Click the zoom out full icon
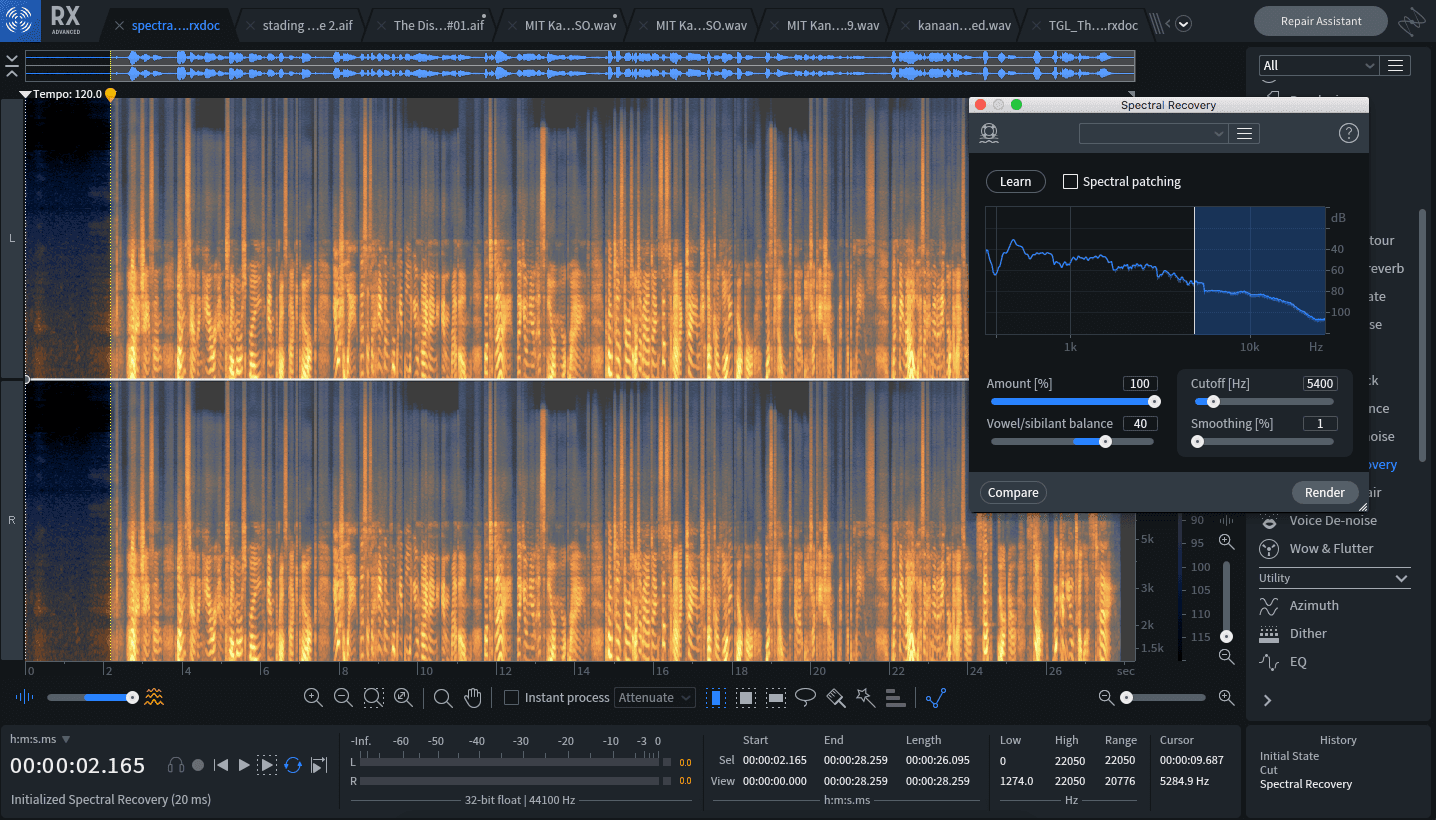 pos(403,698)
